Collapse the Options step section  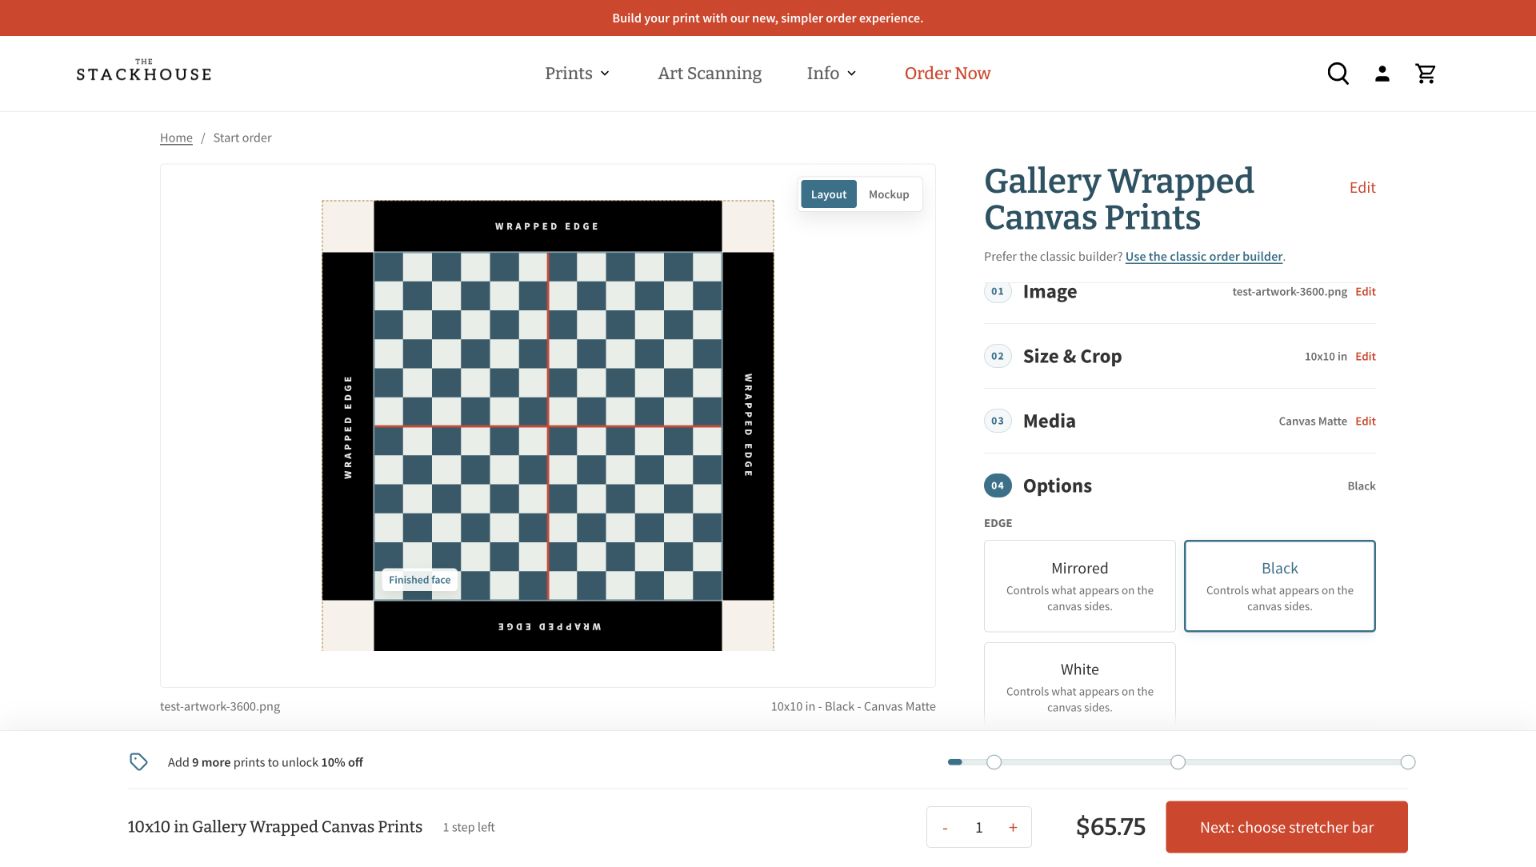[x=1180, y=486]
